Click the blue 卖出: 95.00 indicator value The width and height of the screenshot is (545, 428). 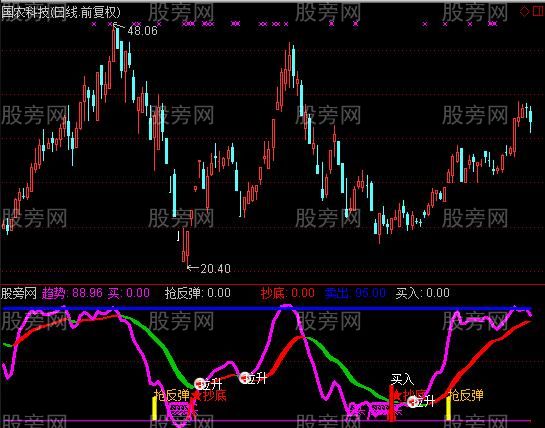[x=355, y=293]
